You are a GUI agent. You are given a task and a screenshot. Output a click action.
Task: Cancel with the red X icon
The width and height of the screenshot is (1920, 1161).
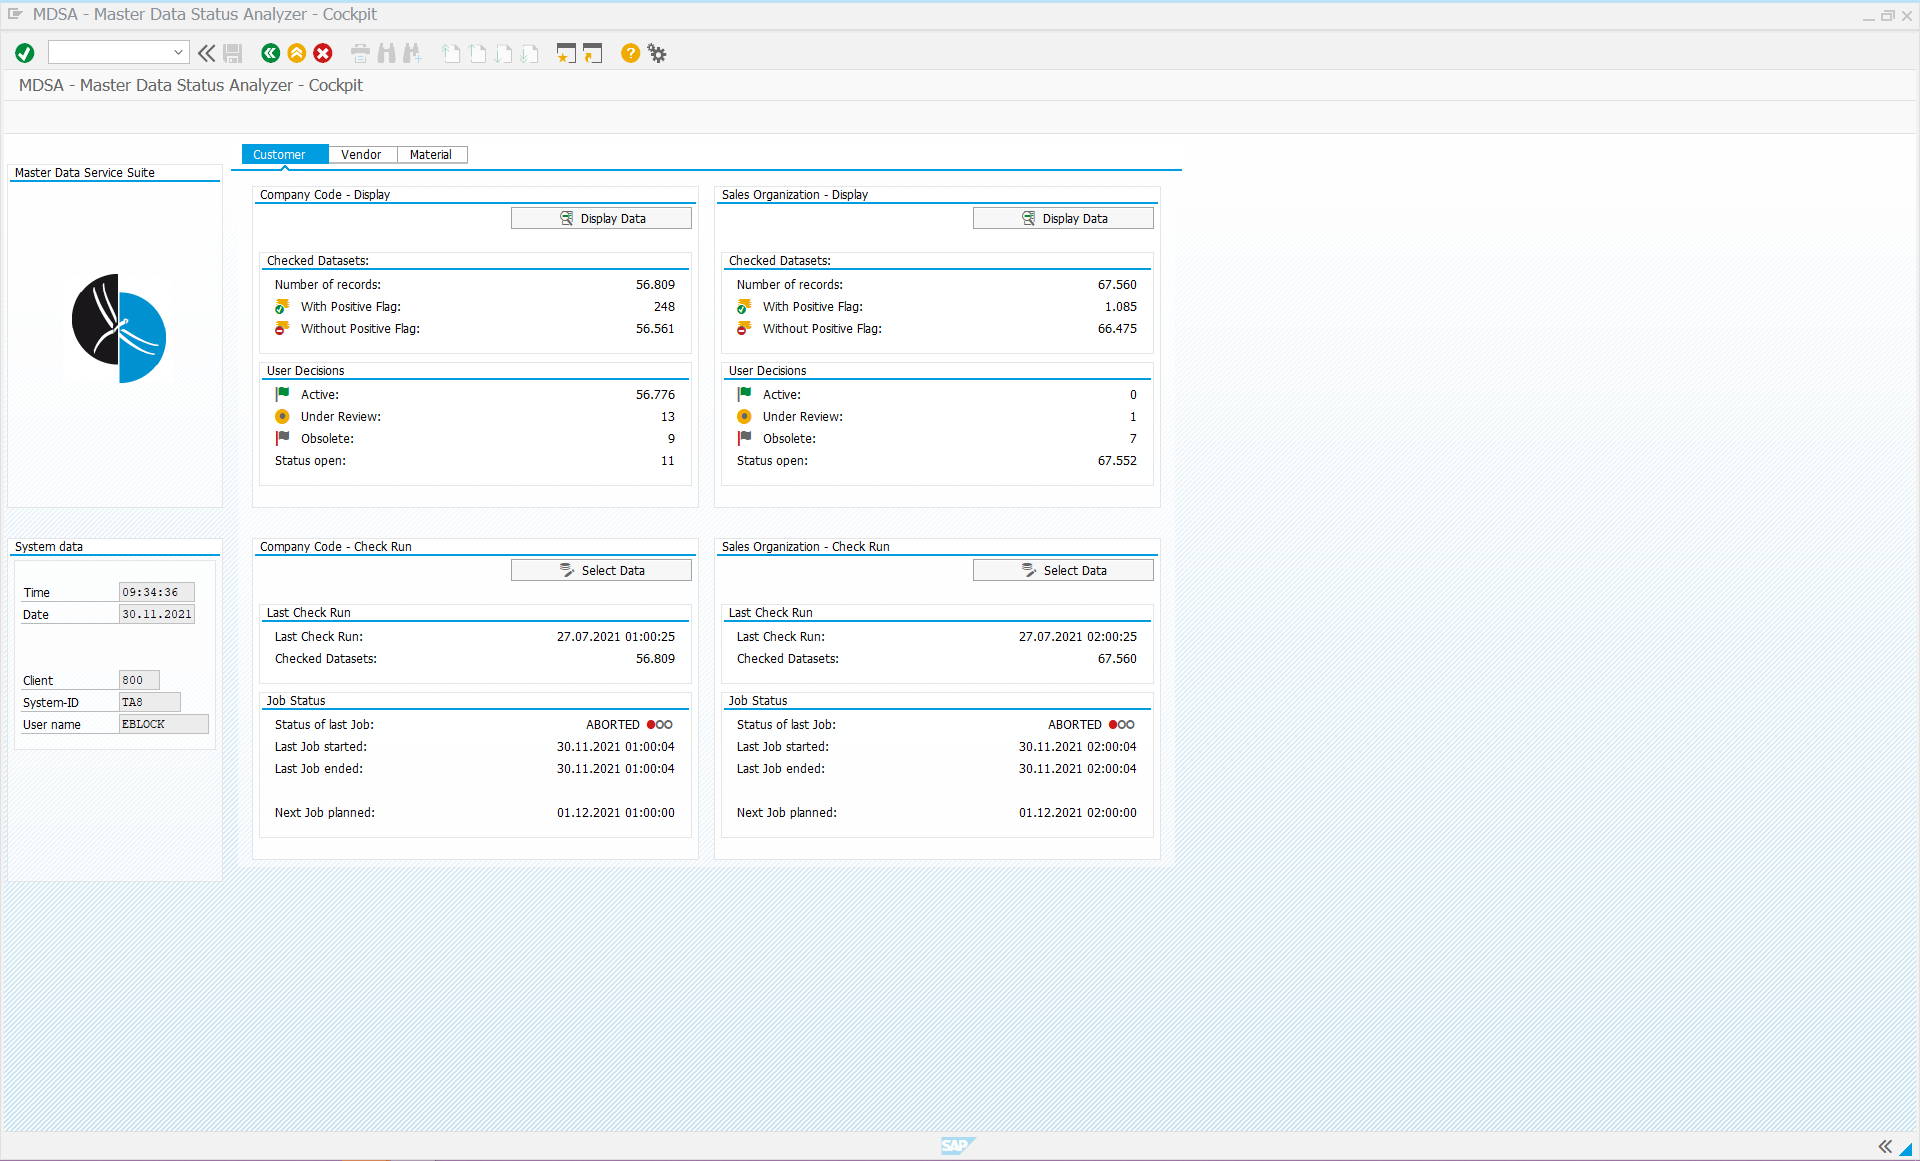point(323,53)
